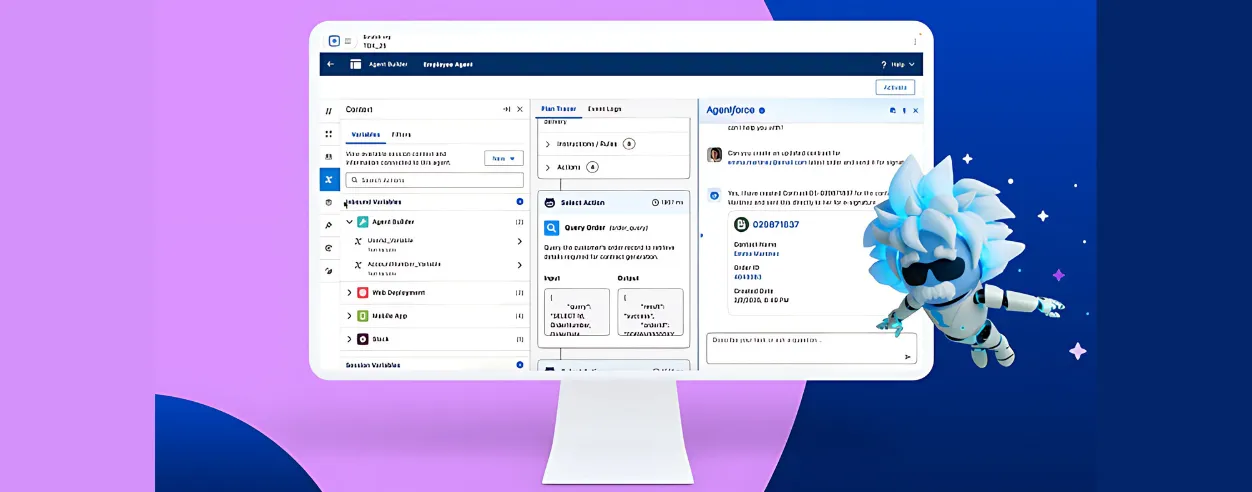Collapse the Agent Builder variables group
The width and height of the screenshot is (1252, 492).
pos(349,222)
